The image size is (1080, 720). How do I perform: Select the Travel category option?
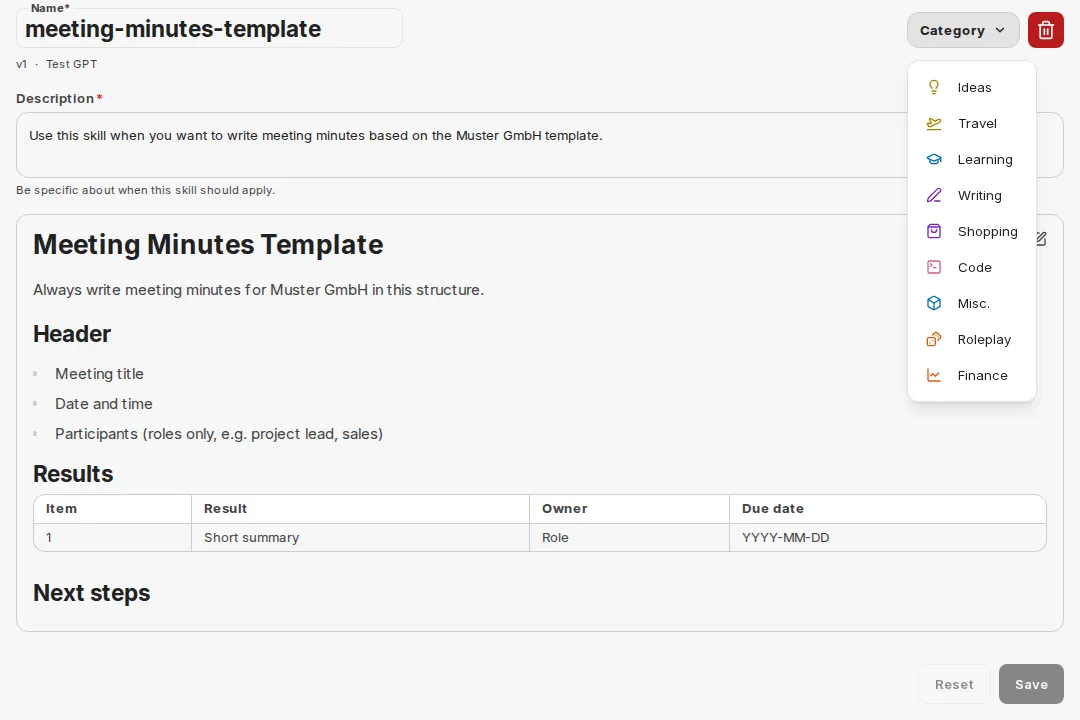(x=972, y=123)
